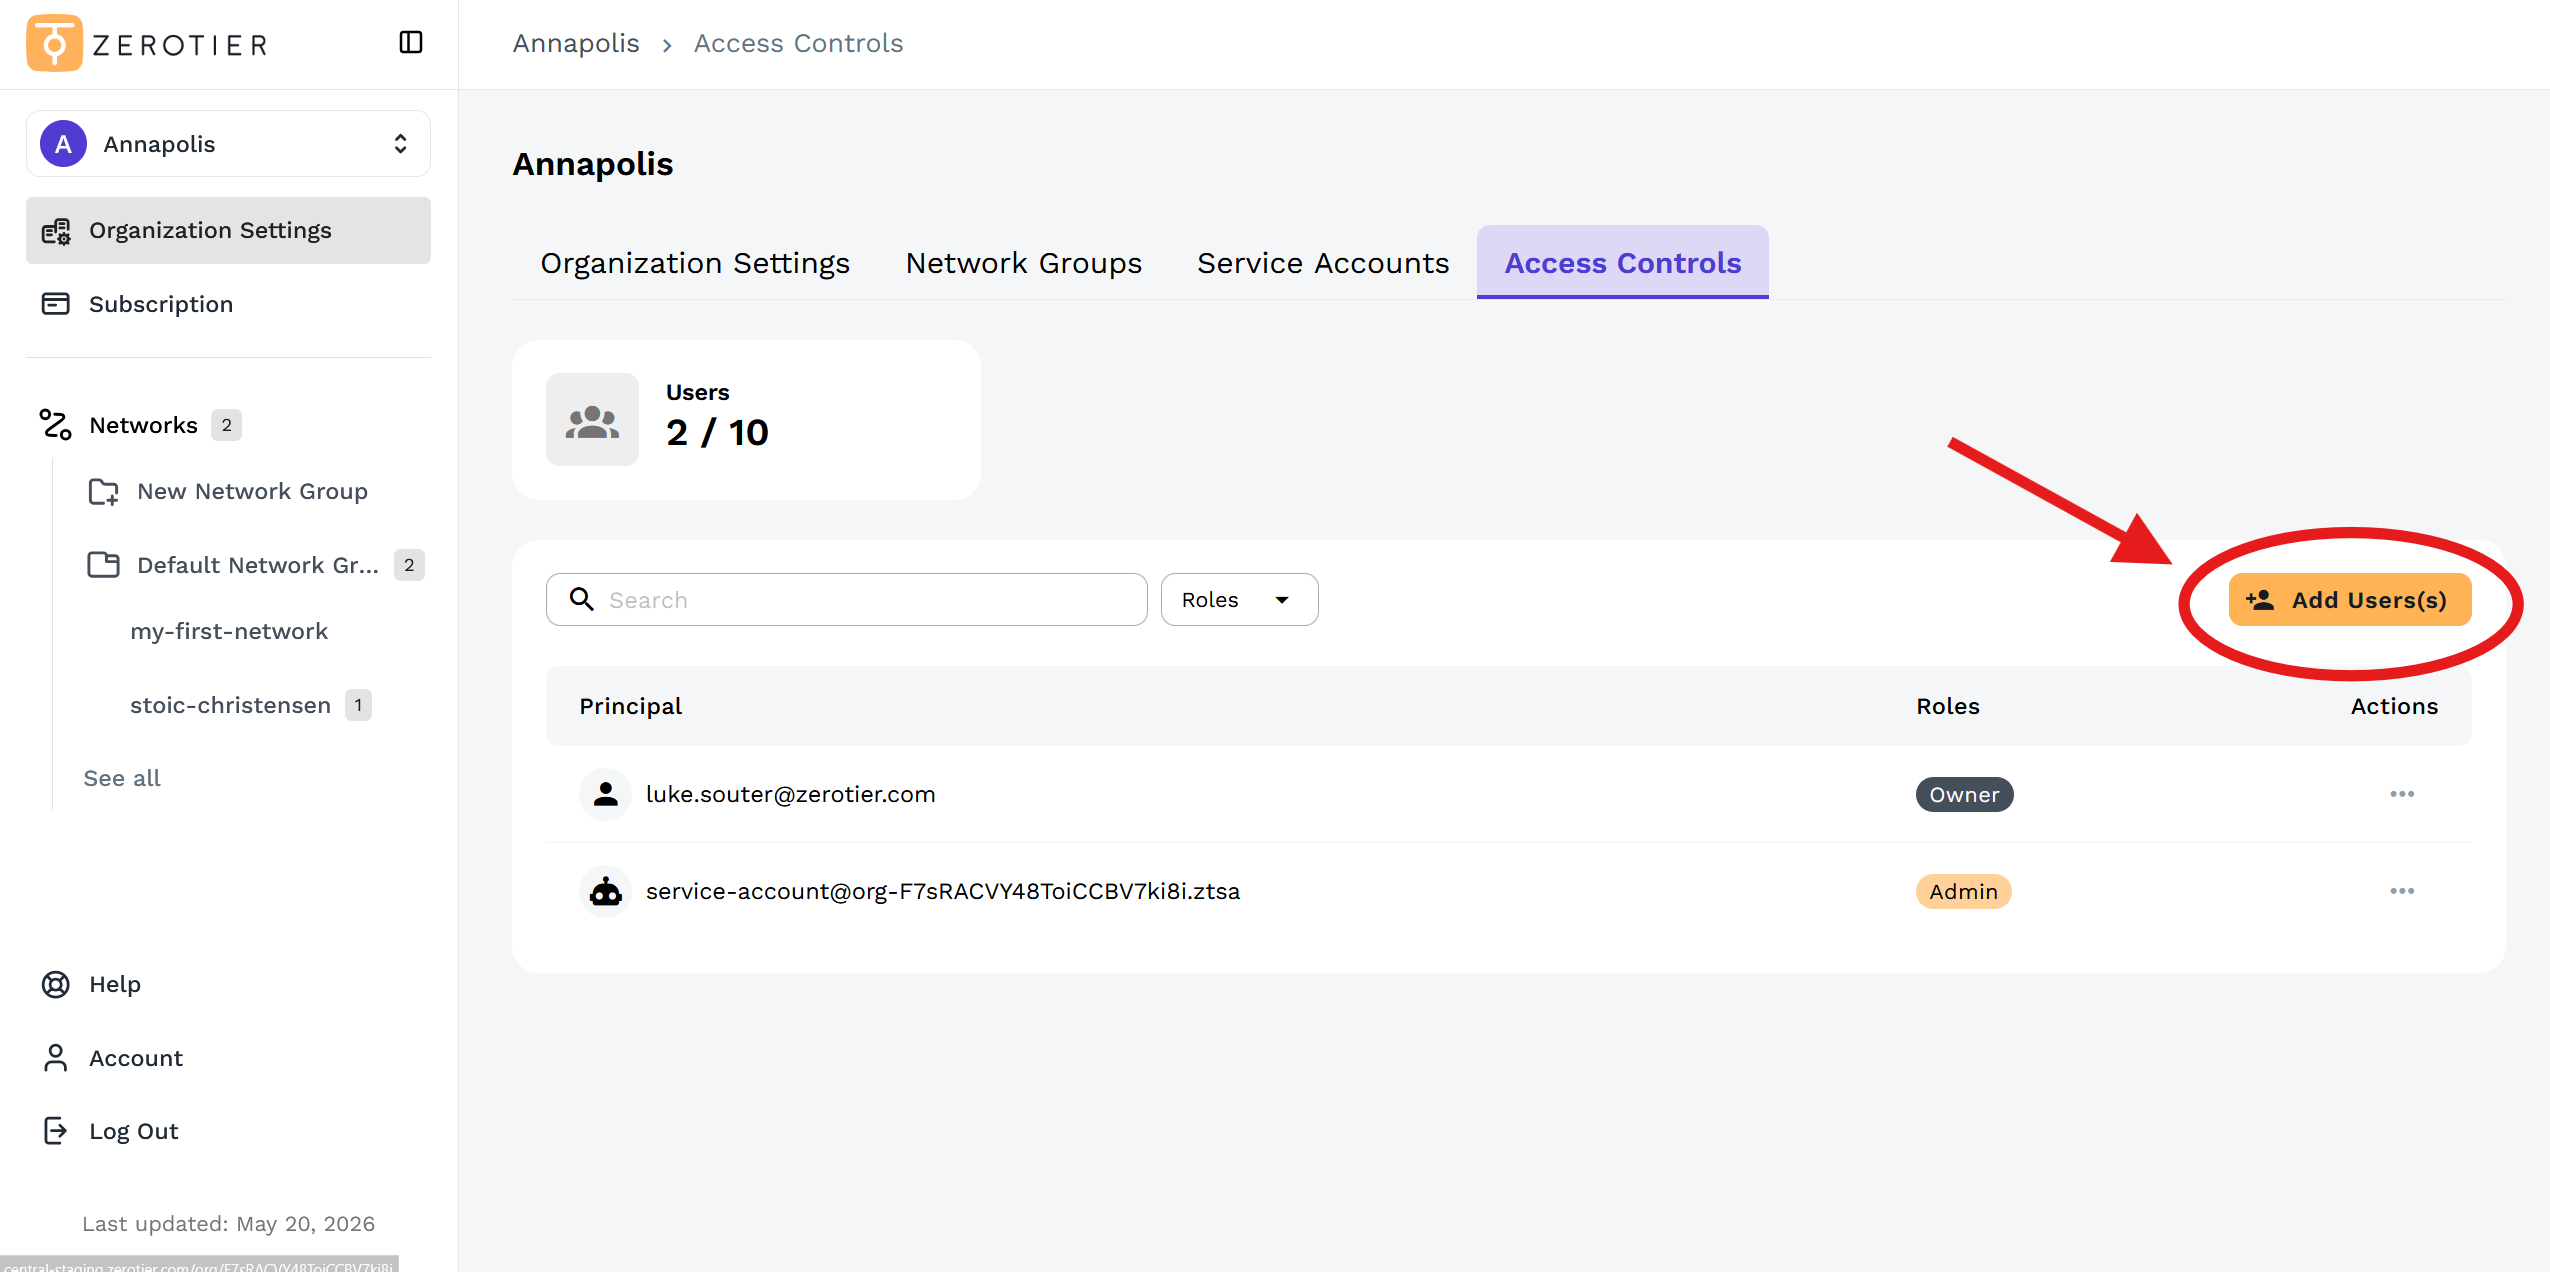The image size is (2550, 1272).
Task: Open Help from the sidebar
Action: (x=115, y=984)
